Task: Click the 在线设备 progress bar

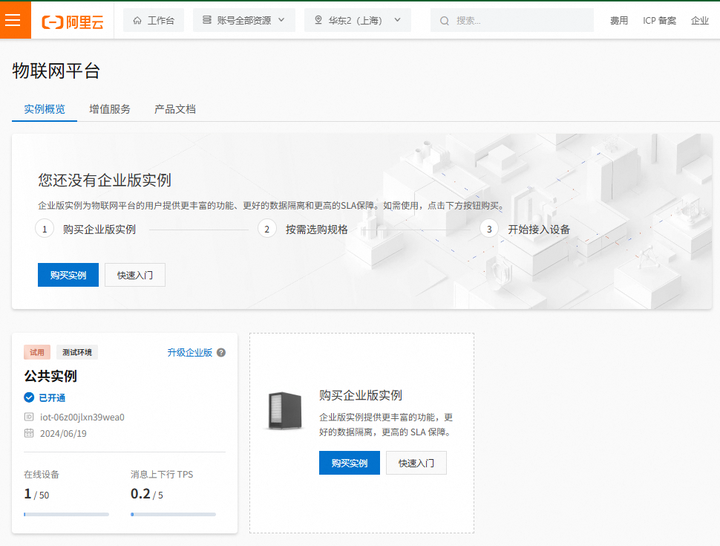Action: coord(66,514)
